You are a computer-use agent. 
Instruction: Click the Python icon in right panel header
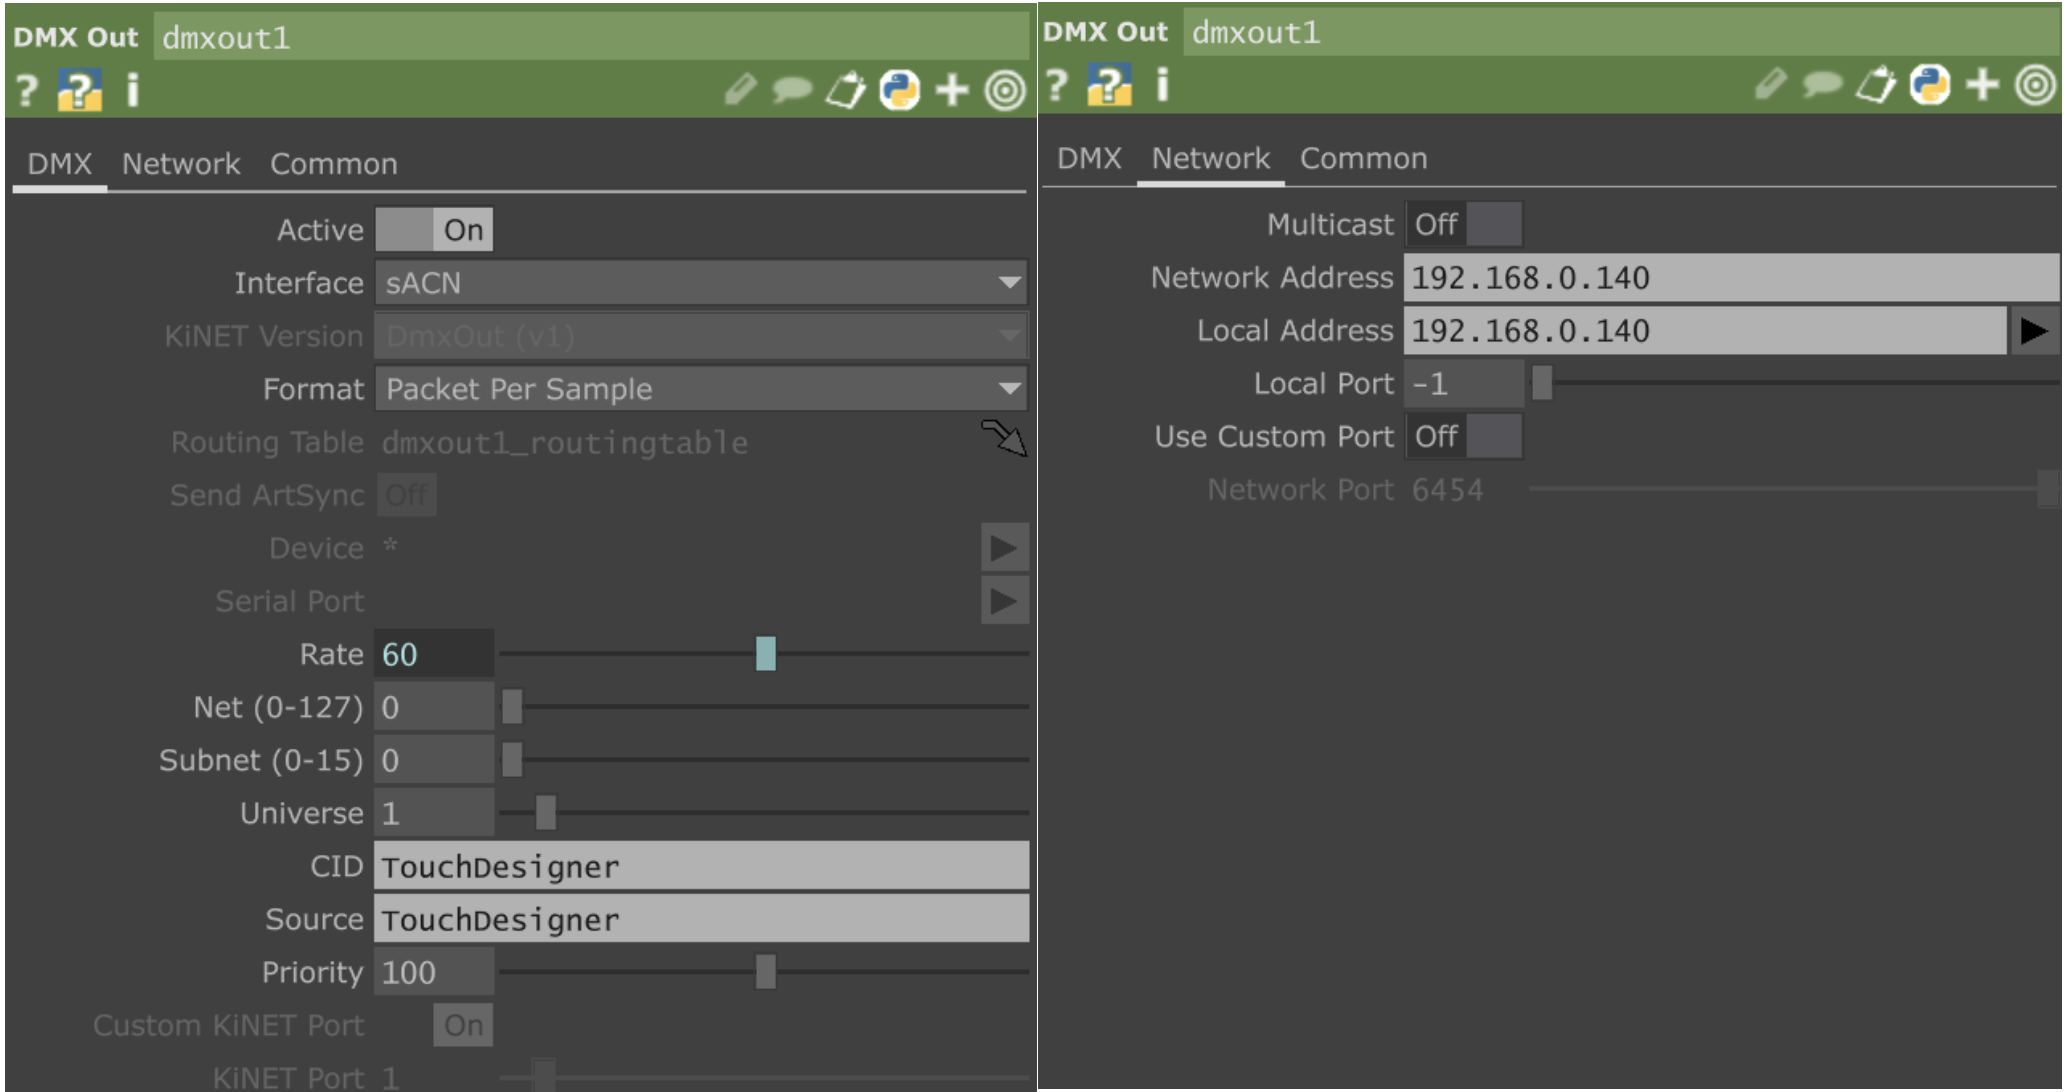point(1929,85)
